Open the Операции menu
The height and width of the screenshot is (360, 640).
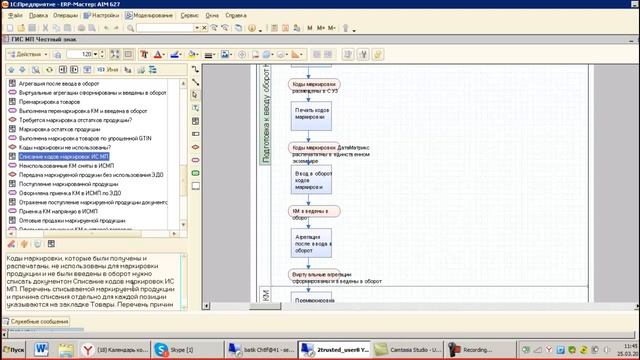pyautogui.click(x=65, y=15)
